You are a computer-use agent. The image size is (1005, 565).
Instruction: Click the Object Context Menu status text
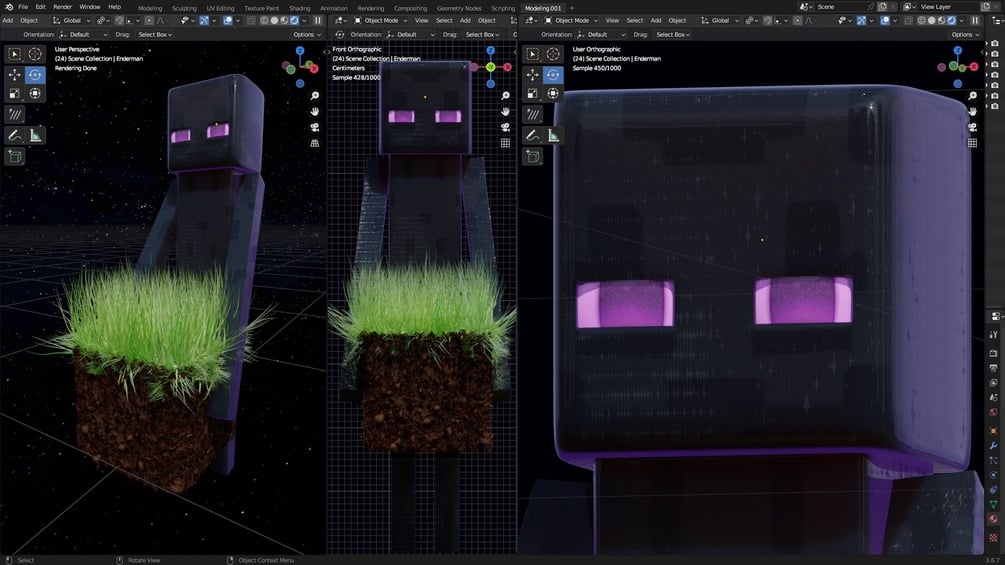point(265,561)
